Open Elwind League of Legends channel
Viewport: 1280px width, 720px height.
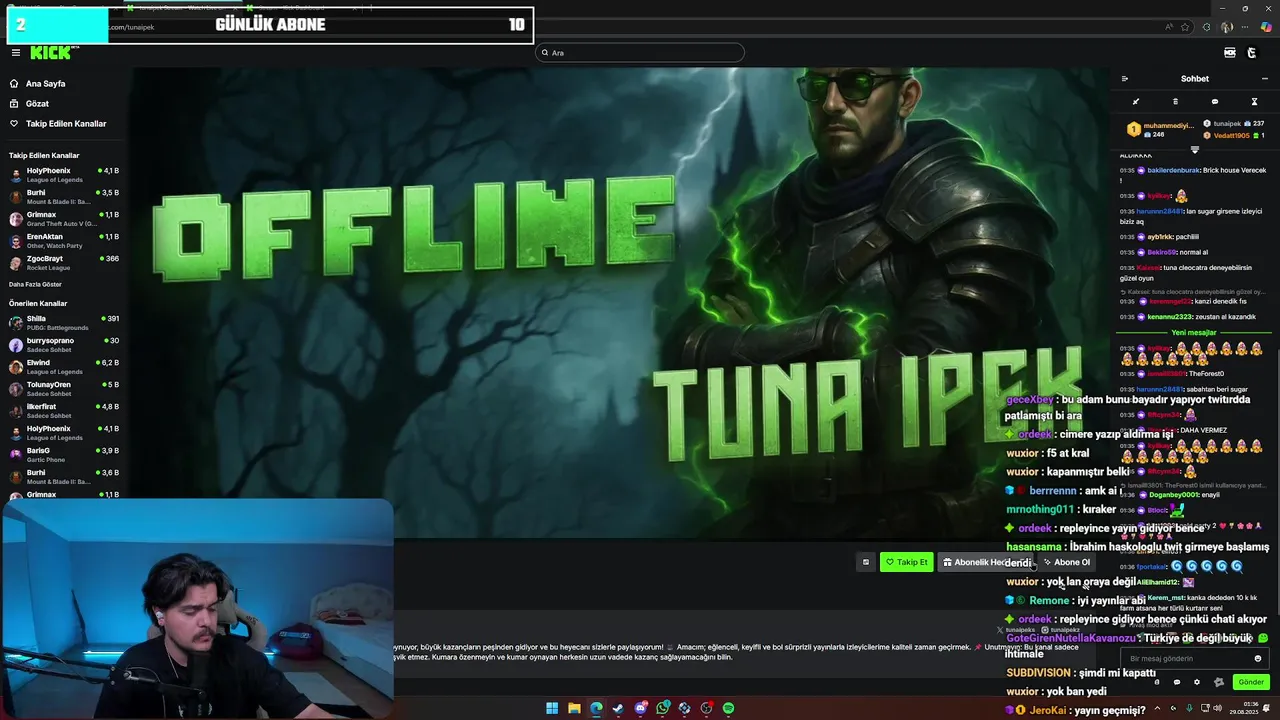(x=64, y=366)
